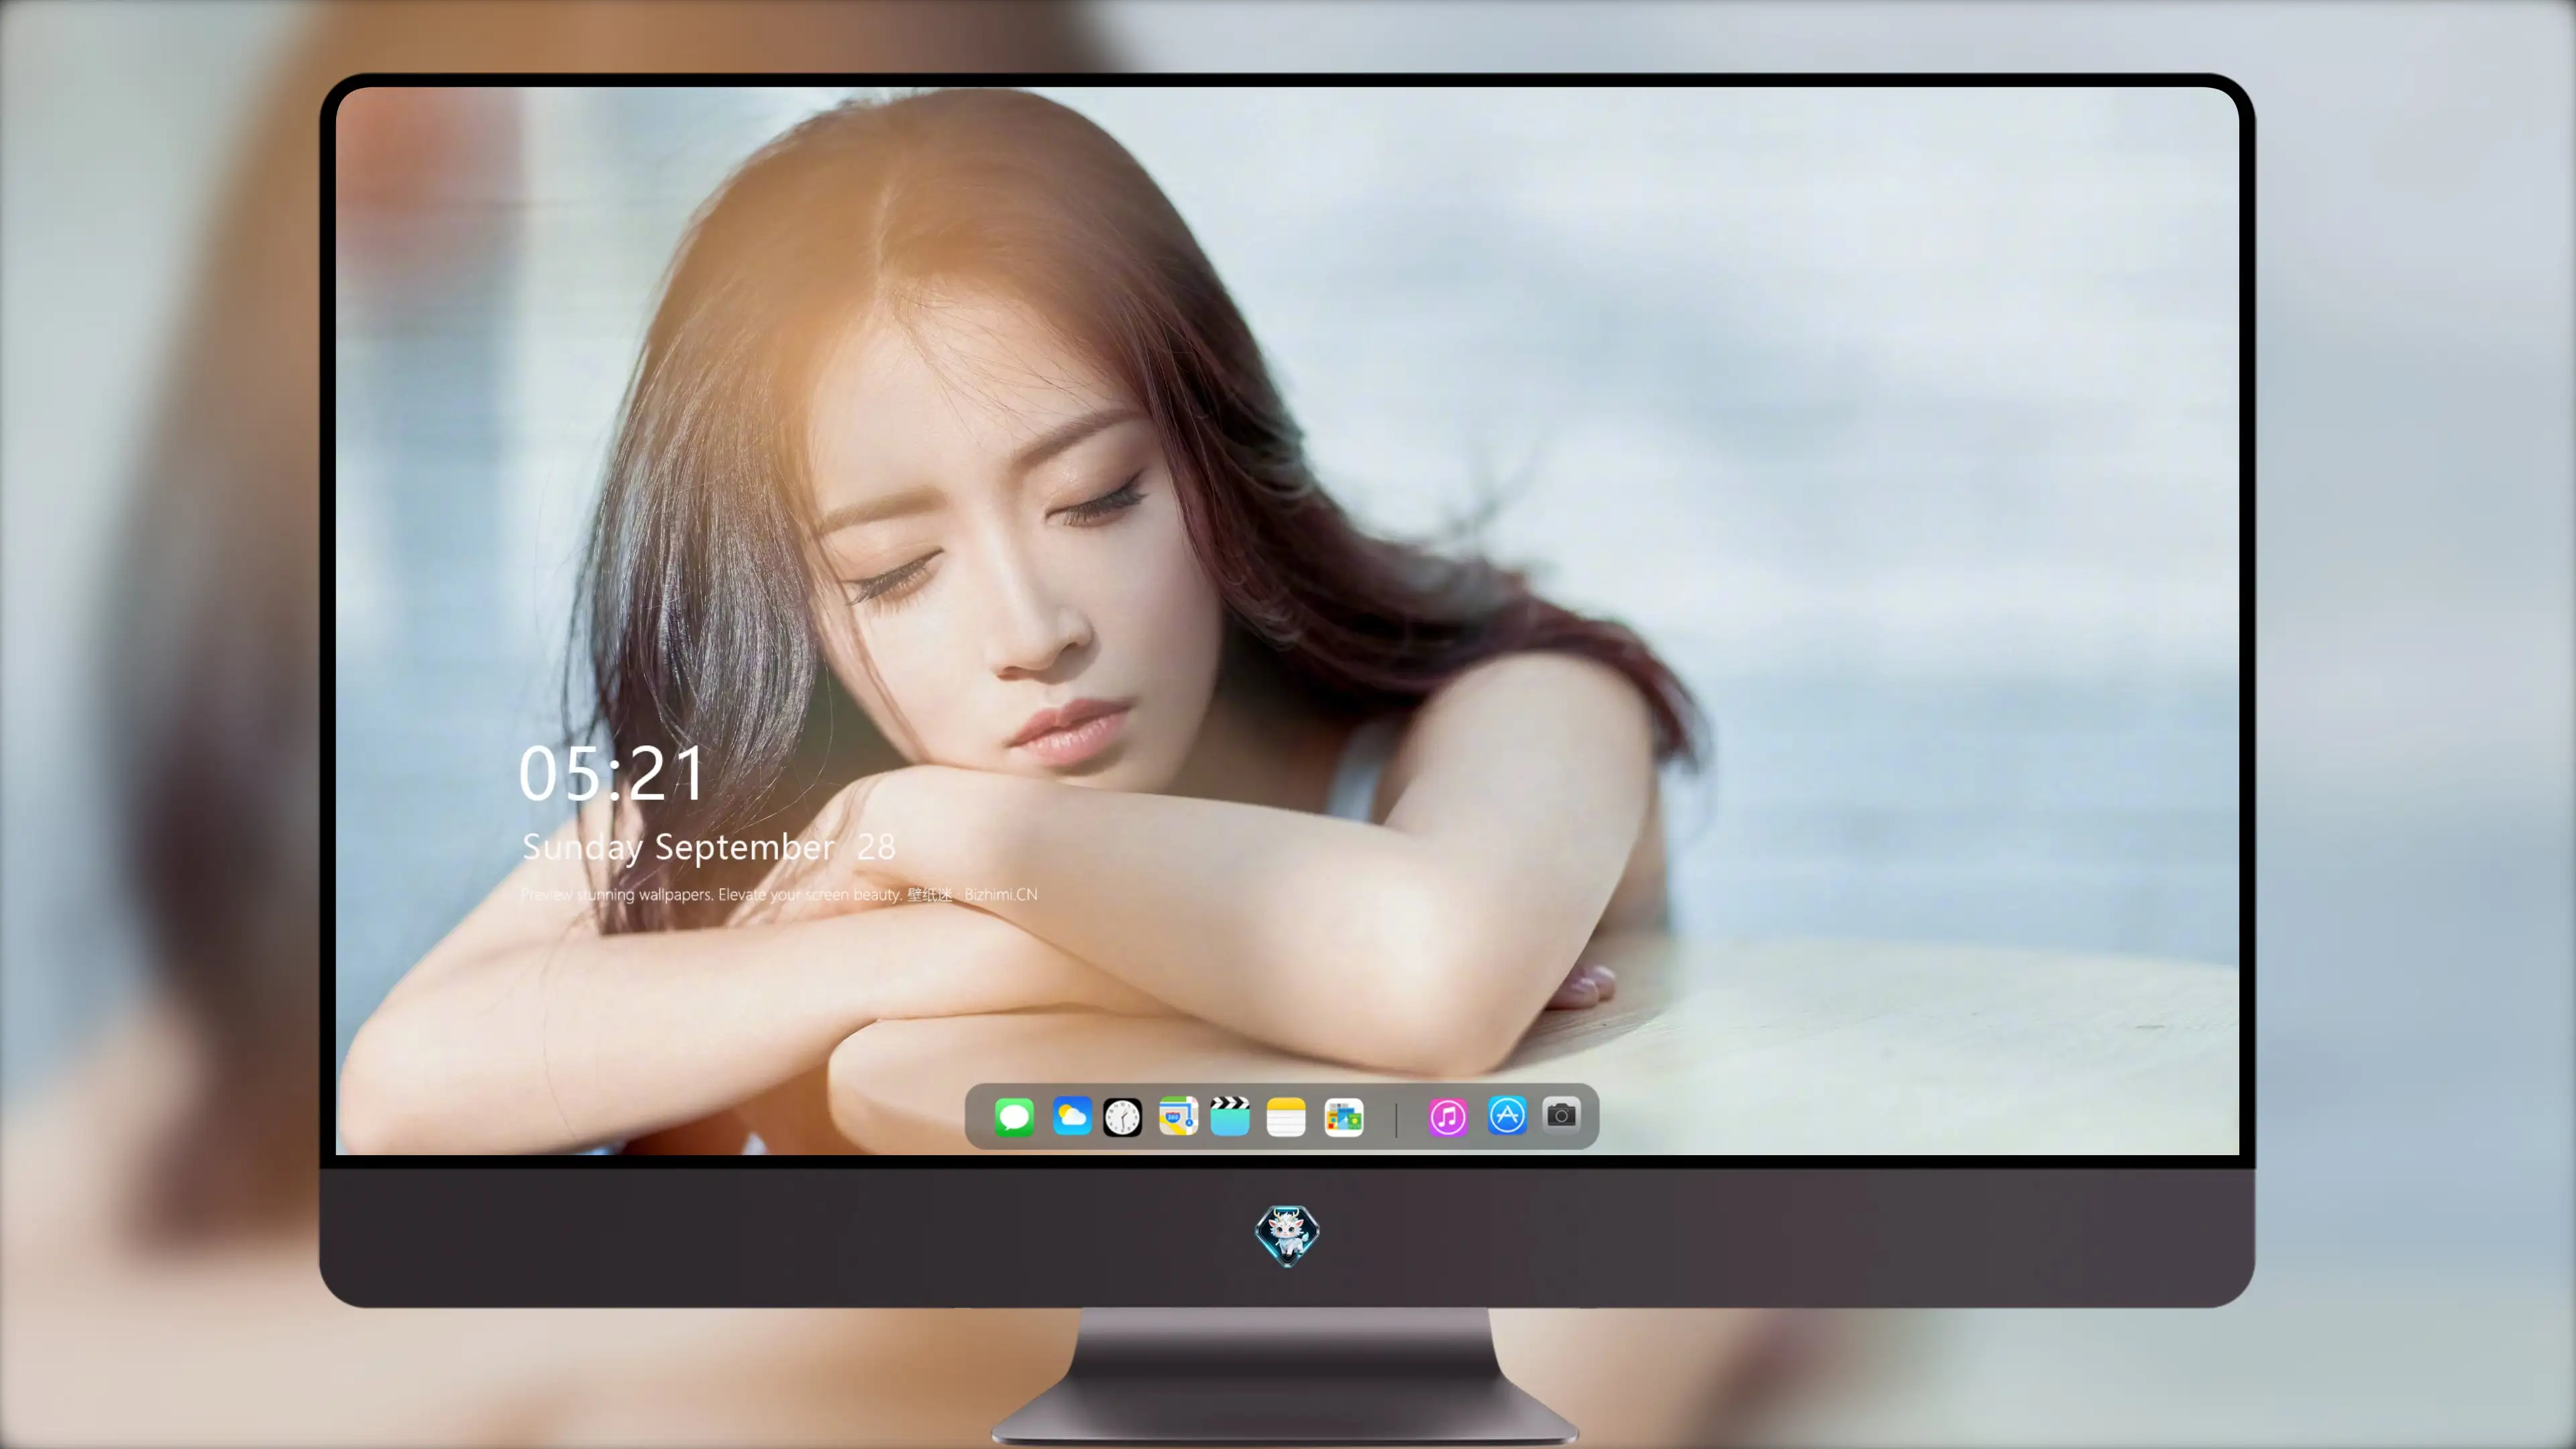Click the empty dock area left of Messages
Image resolution: width=2576 pixels, height=1449 pixels.
click(x=980, y=1116)
